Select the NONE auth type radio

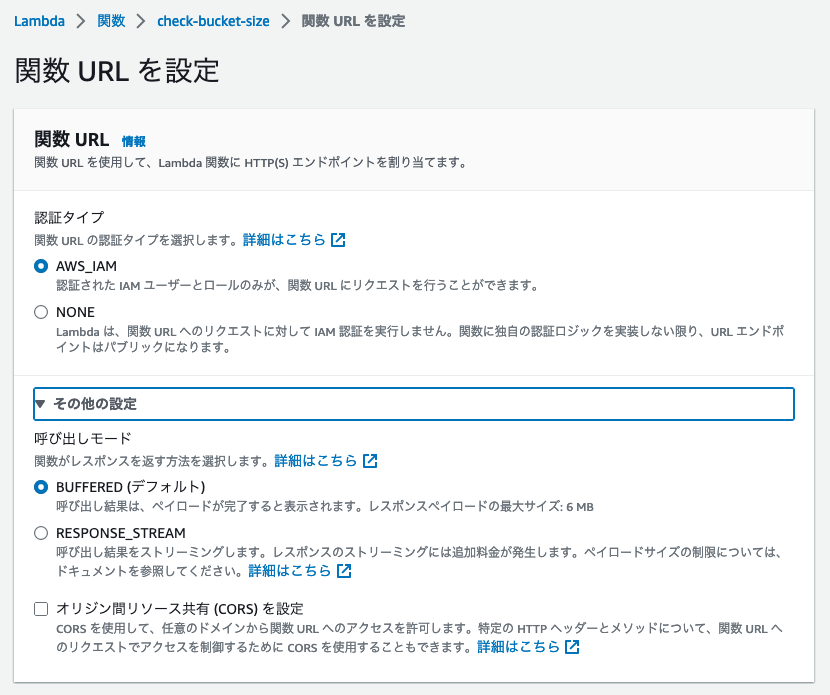click(41, 312)
